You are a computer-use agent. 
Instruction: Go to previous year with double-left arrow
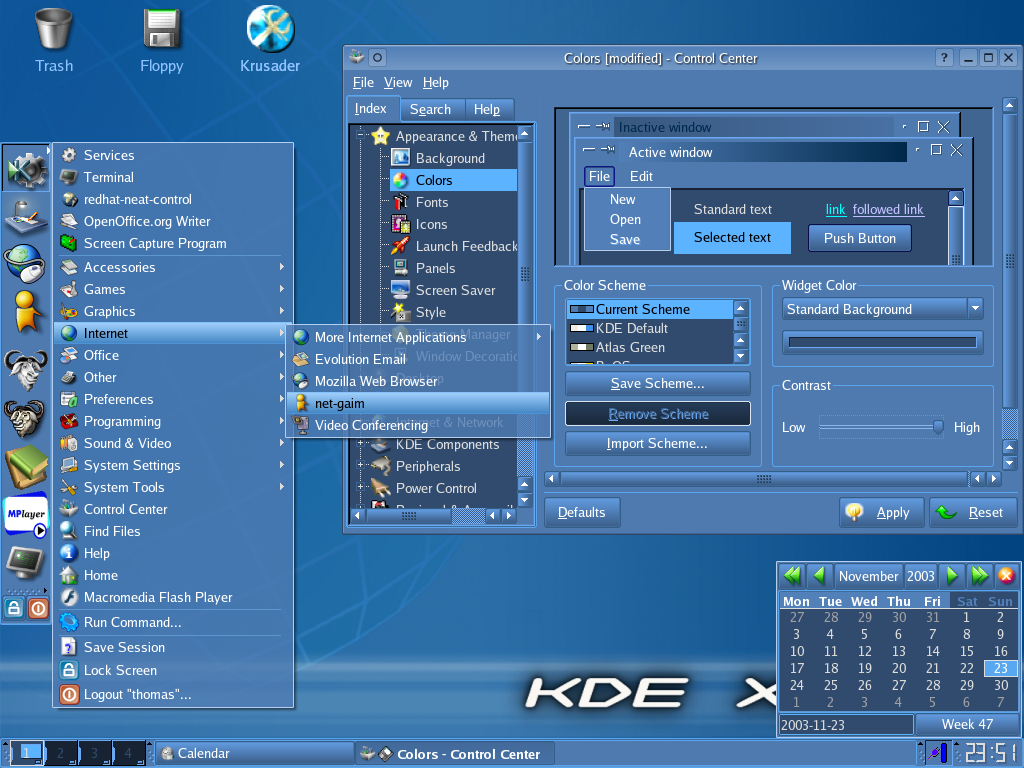792,575
